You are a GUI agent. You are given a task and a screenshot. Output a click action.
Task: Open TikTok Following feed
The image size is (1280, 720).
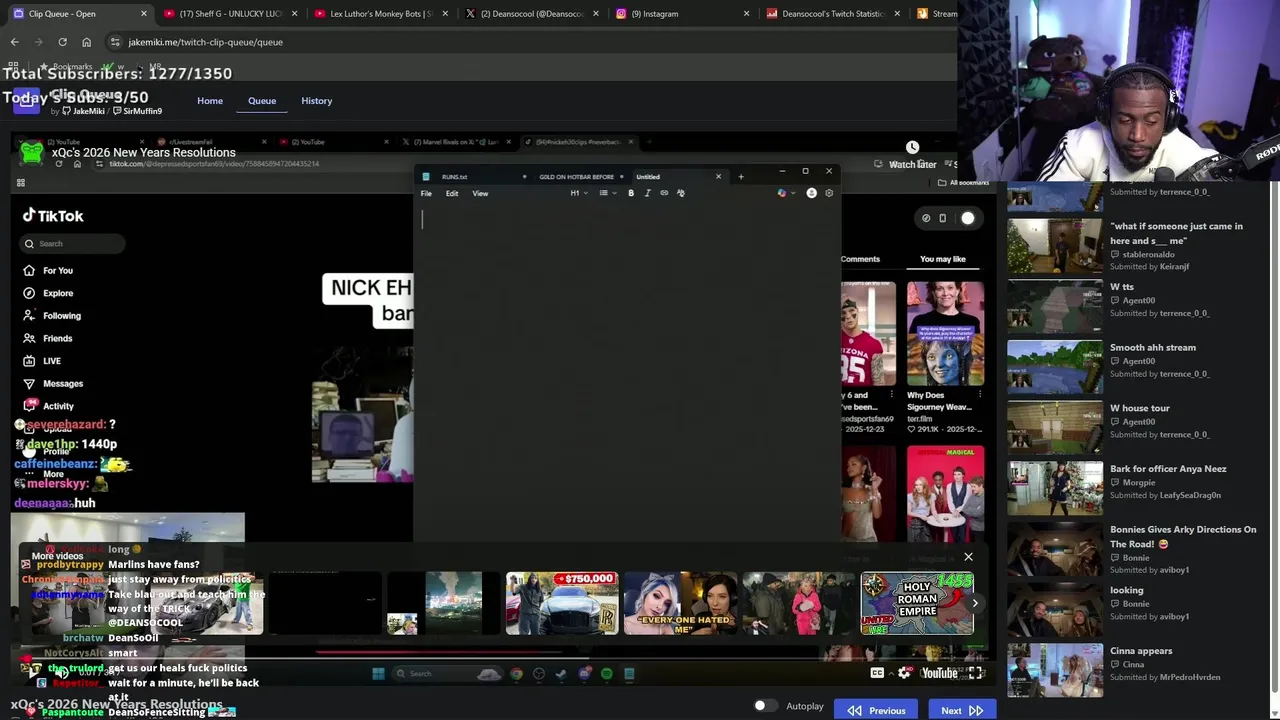coord(52,316)
